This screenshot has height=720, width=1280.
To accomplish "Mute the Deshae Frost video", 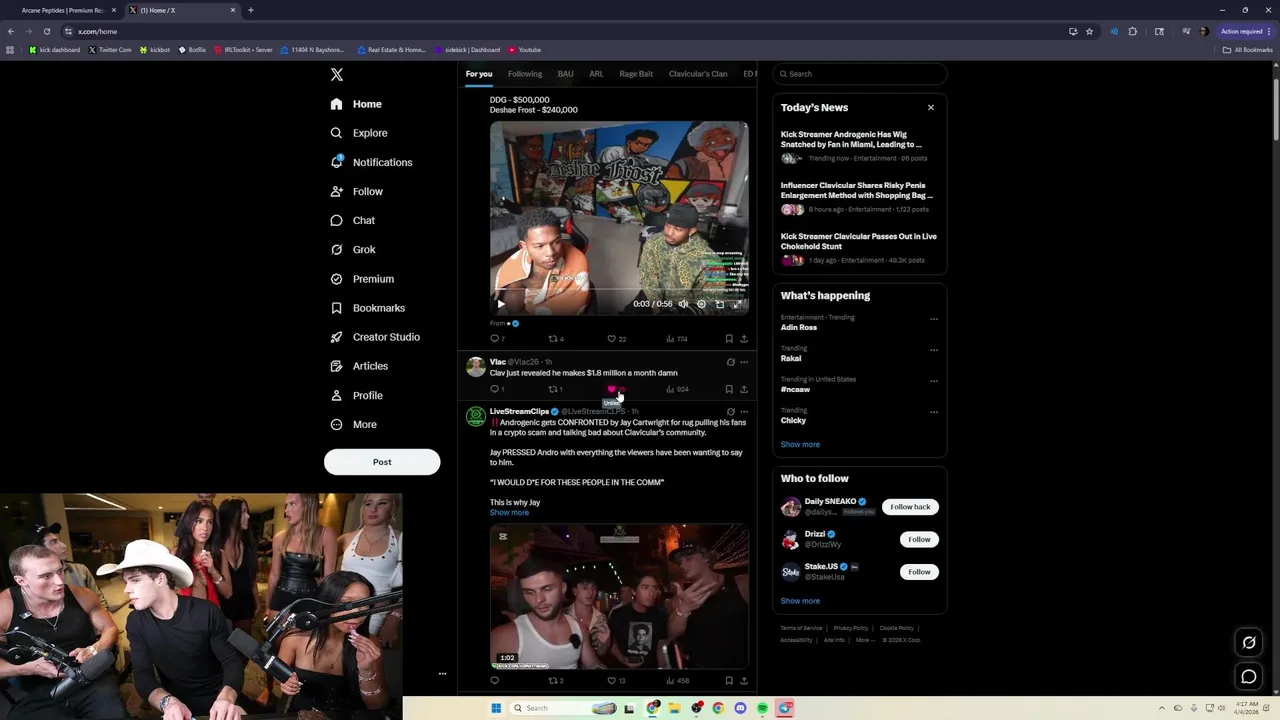I will click(x=684, y=304).
